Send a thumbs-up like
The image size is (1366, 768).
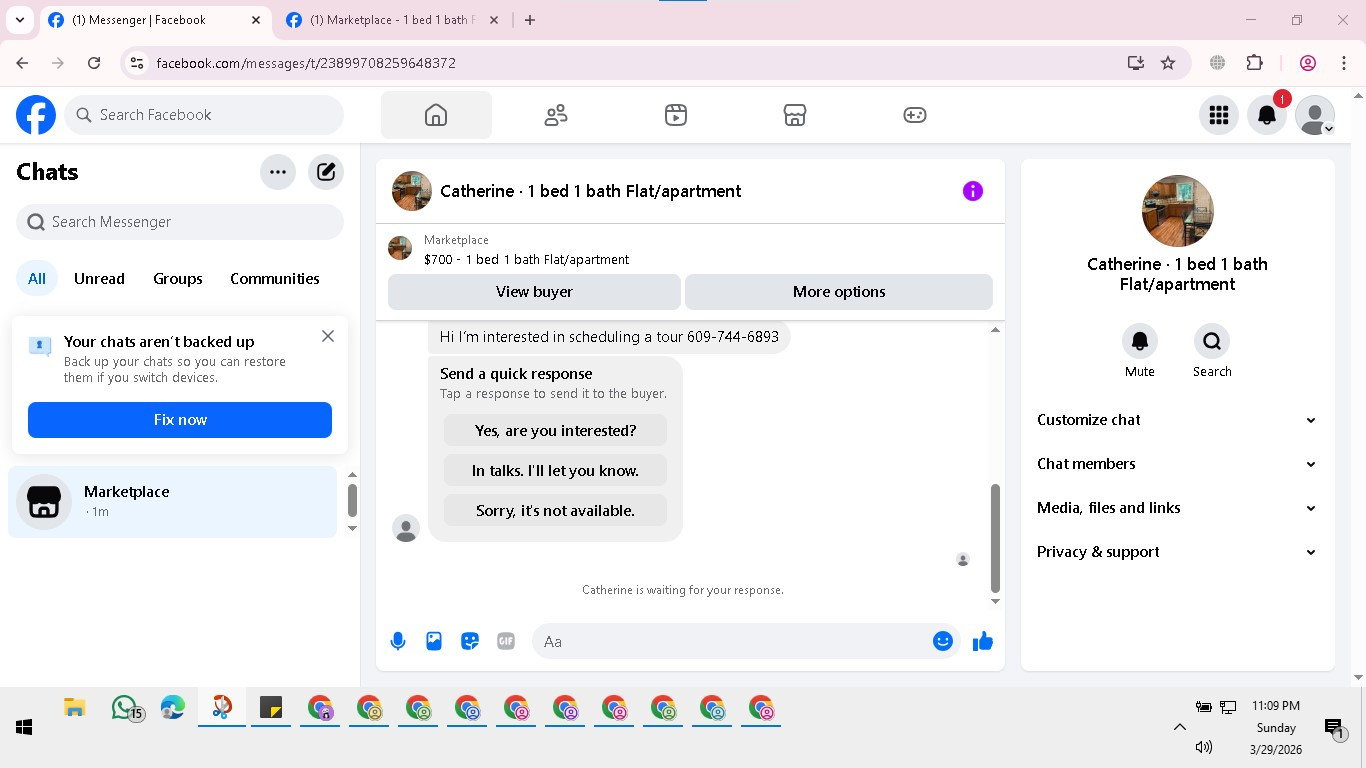click(x=983, y=641)
